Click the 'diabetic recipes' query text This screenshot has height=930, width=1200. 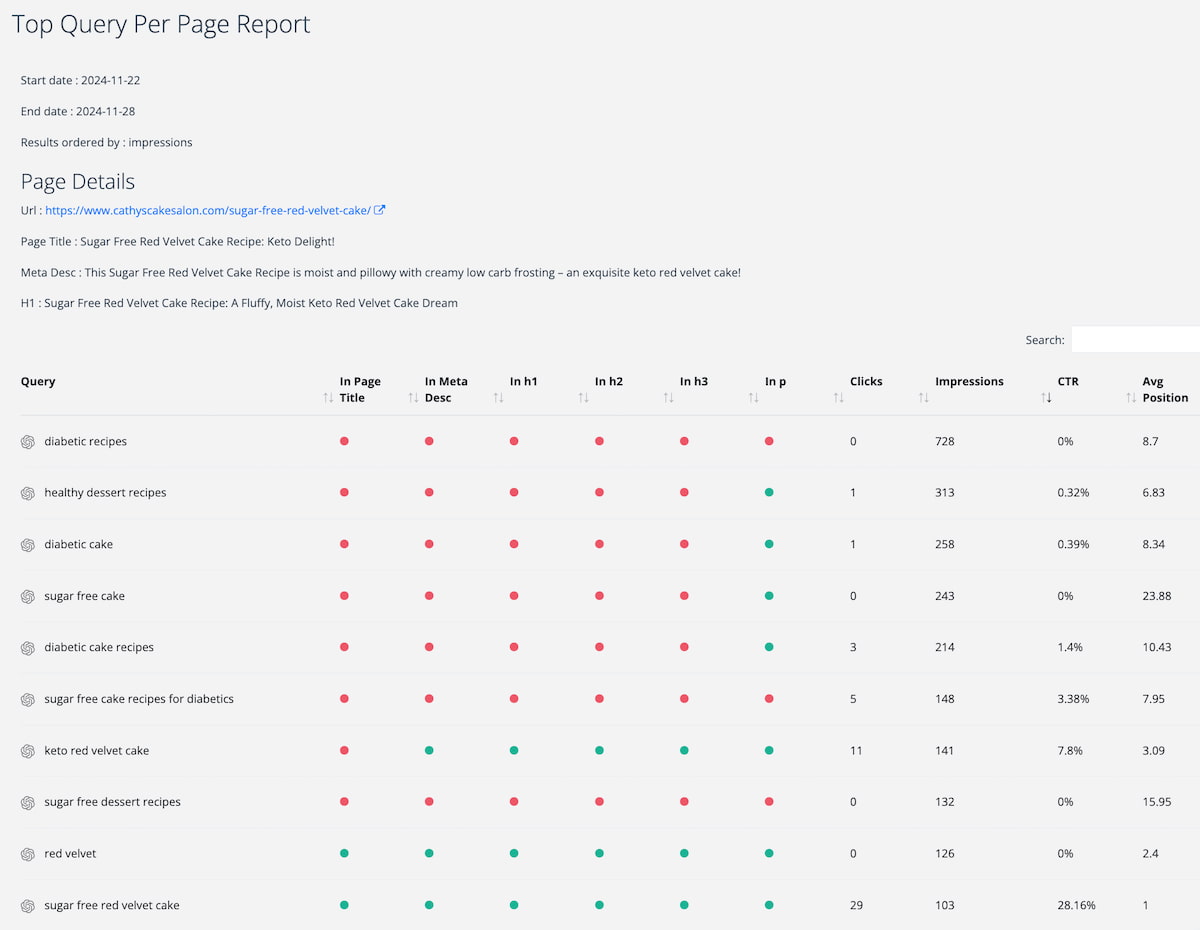click(86, 442)
